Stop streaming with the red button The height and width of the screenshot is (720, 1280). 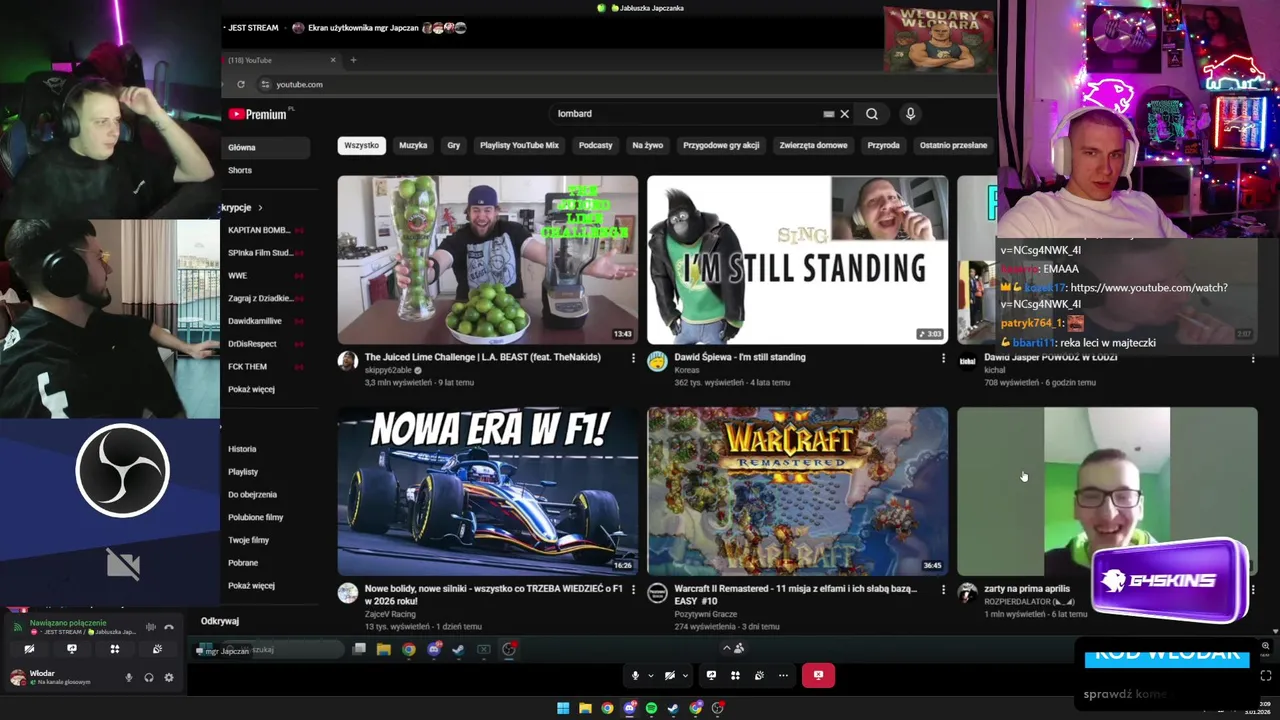[818, 675]
